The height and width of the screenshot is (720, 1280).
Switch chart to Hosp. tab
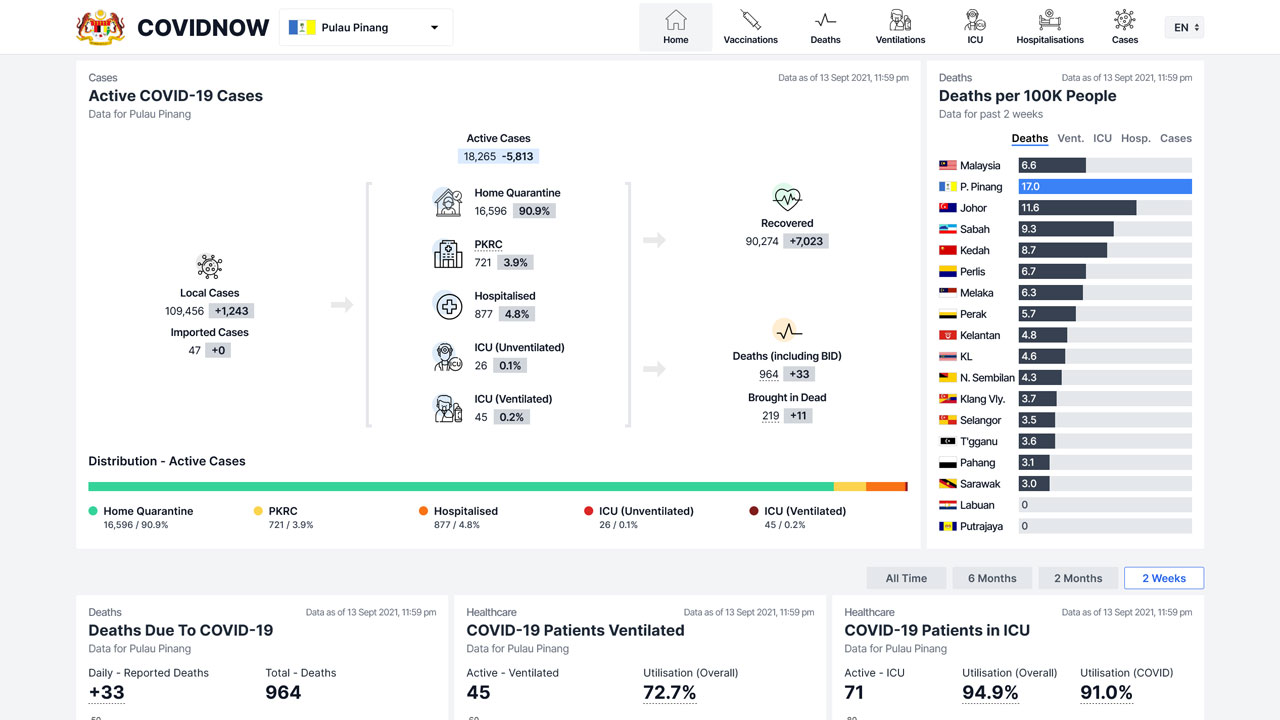[1136, 139]
